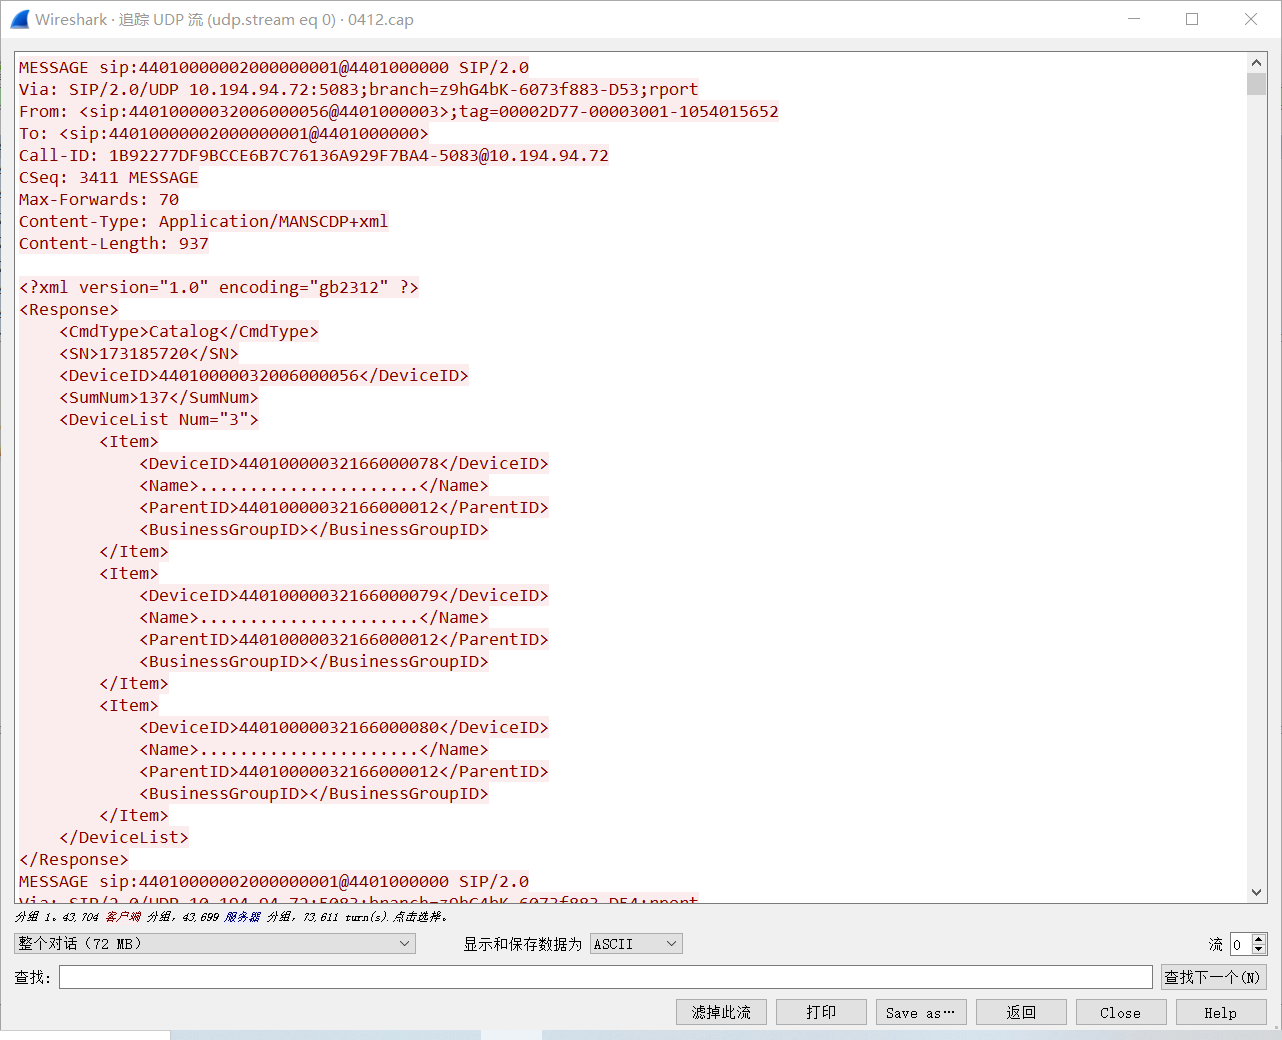Screen dimensions: 1282x1040
Task: Click the SumNum 137 line
Action: click(x=159, y=397)
